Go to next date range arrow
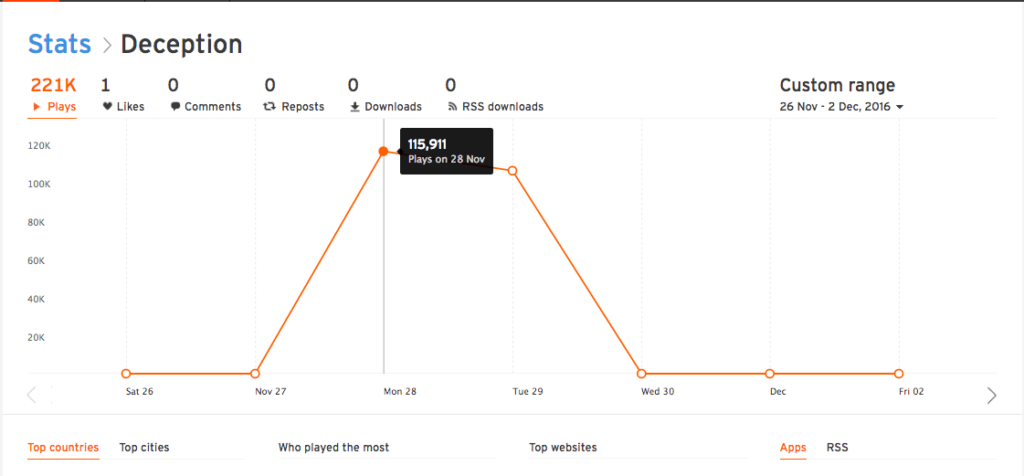The width and height of the screenshot is (1024, 476). 991,395
